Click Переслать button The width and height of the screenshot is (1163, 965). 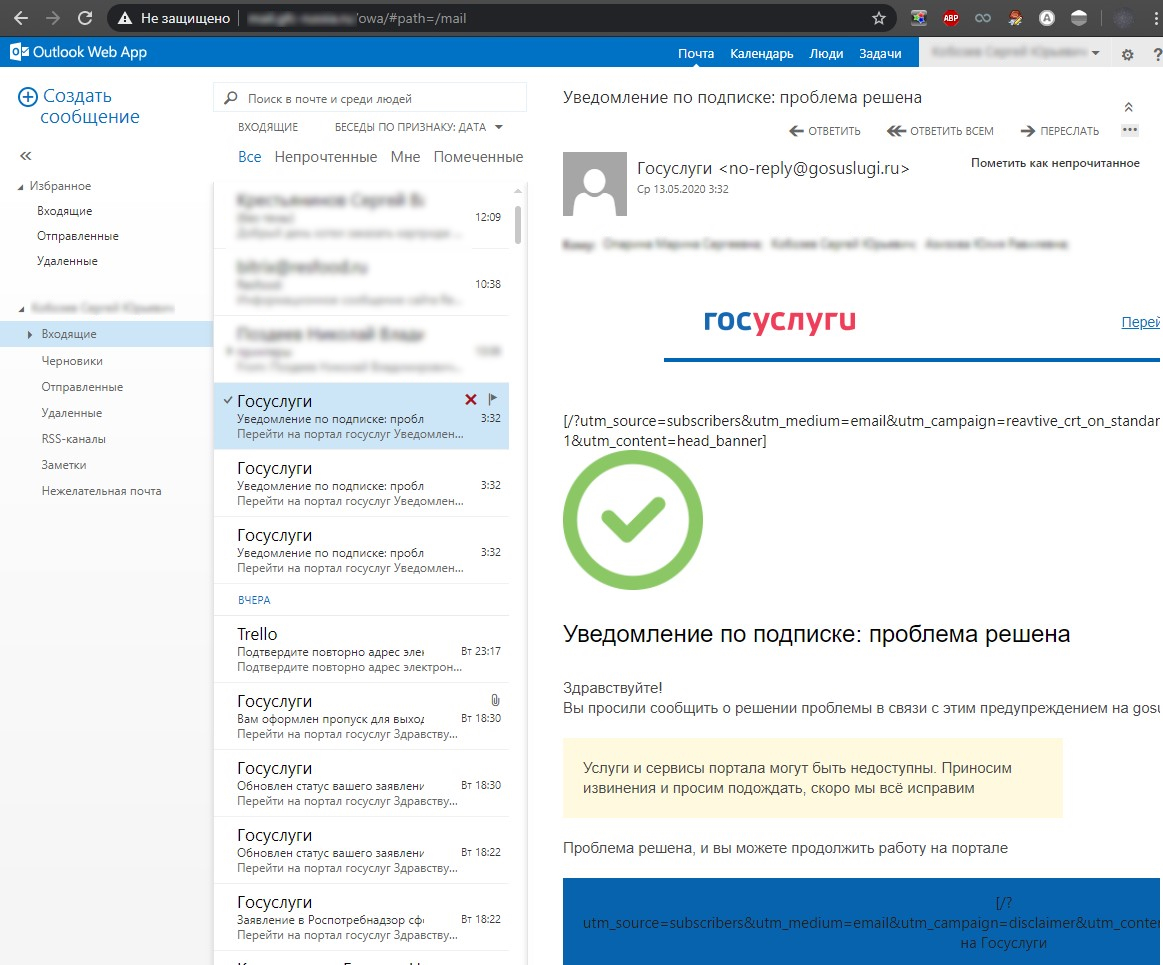(x=1060, y=131)
